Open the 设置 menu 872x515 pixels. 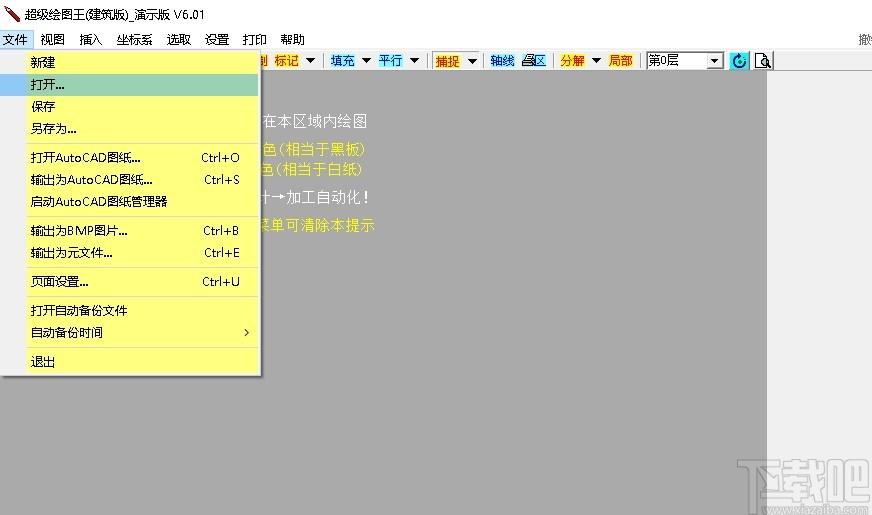[x=216, y=39]
